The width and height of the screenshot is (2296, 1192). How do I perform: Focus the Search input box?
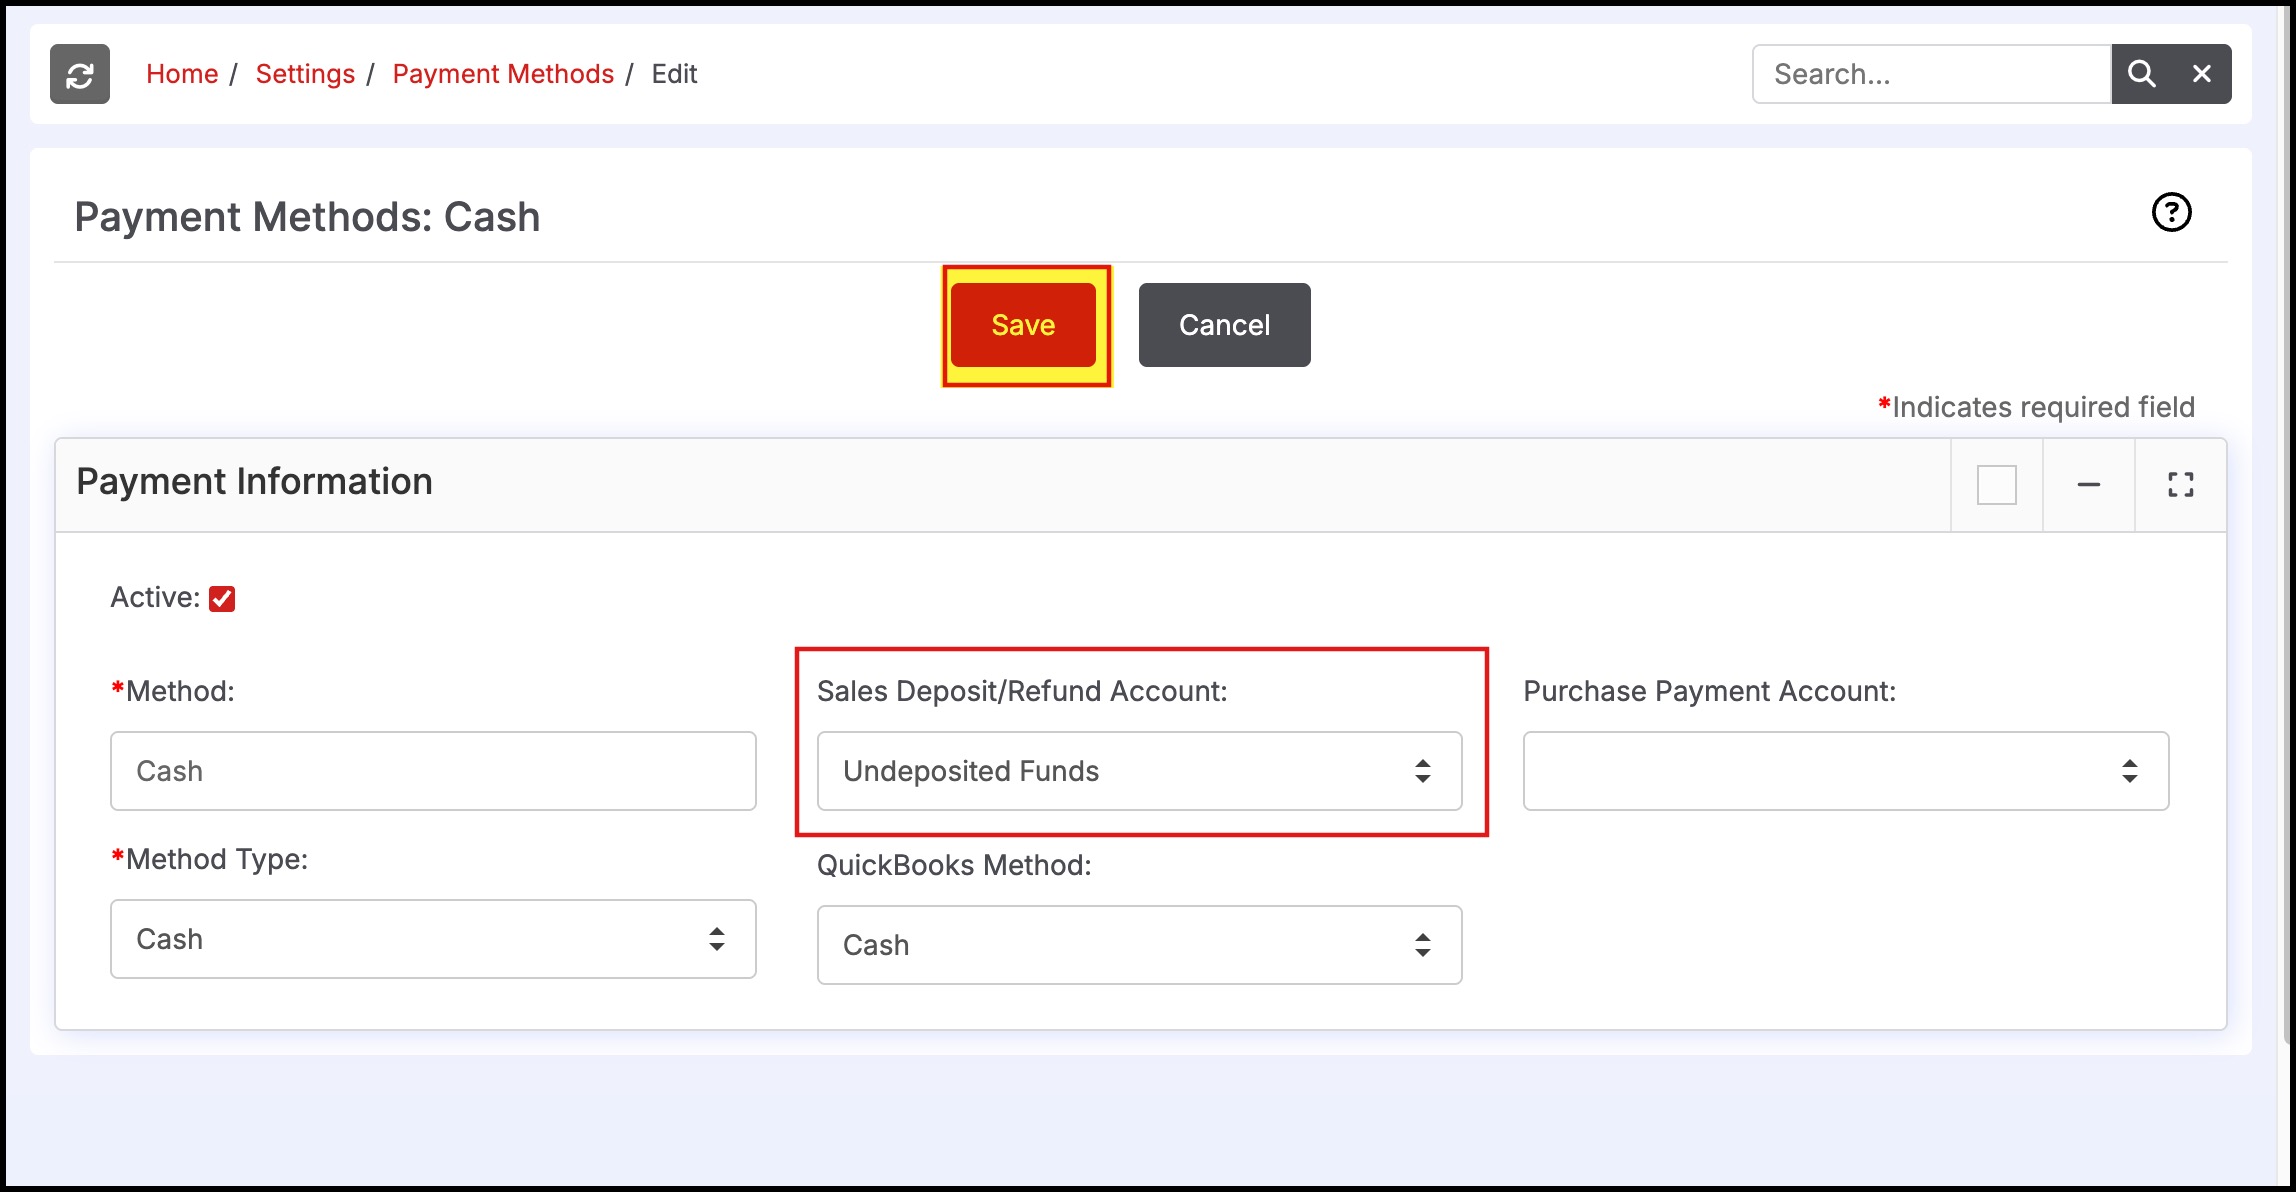coord(1931,74)
